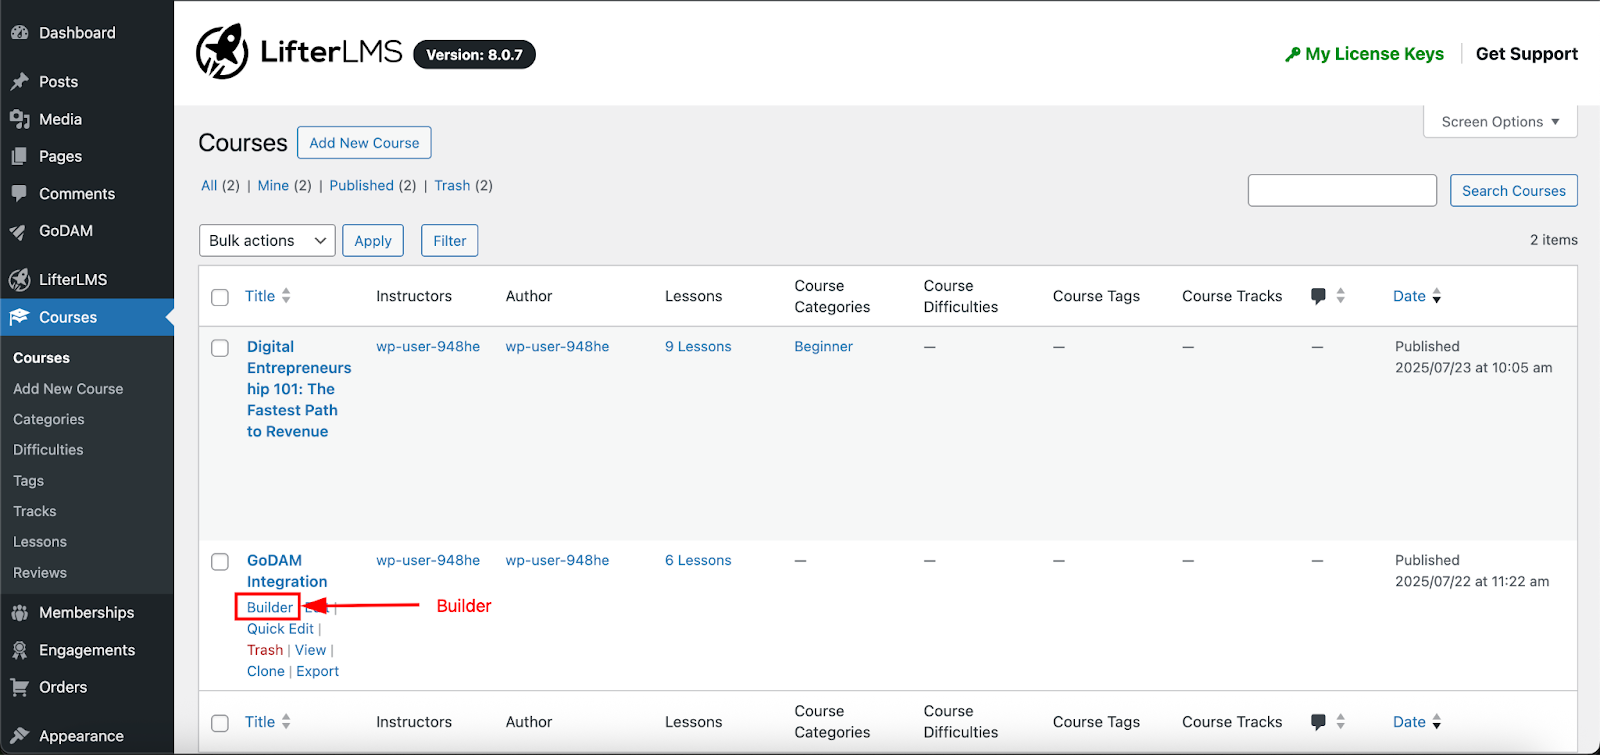This screenshot has height=755, width=1600.
Task: Click the course search input field
Action: coord(1342,191)
